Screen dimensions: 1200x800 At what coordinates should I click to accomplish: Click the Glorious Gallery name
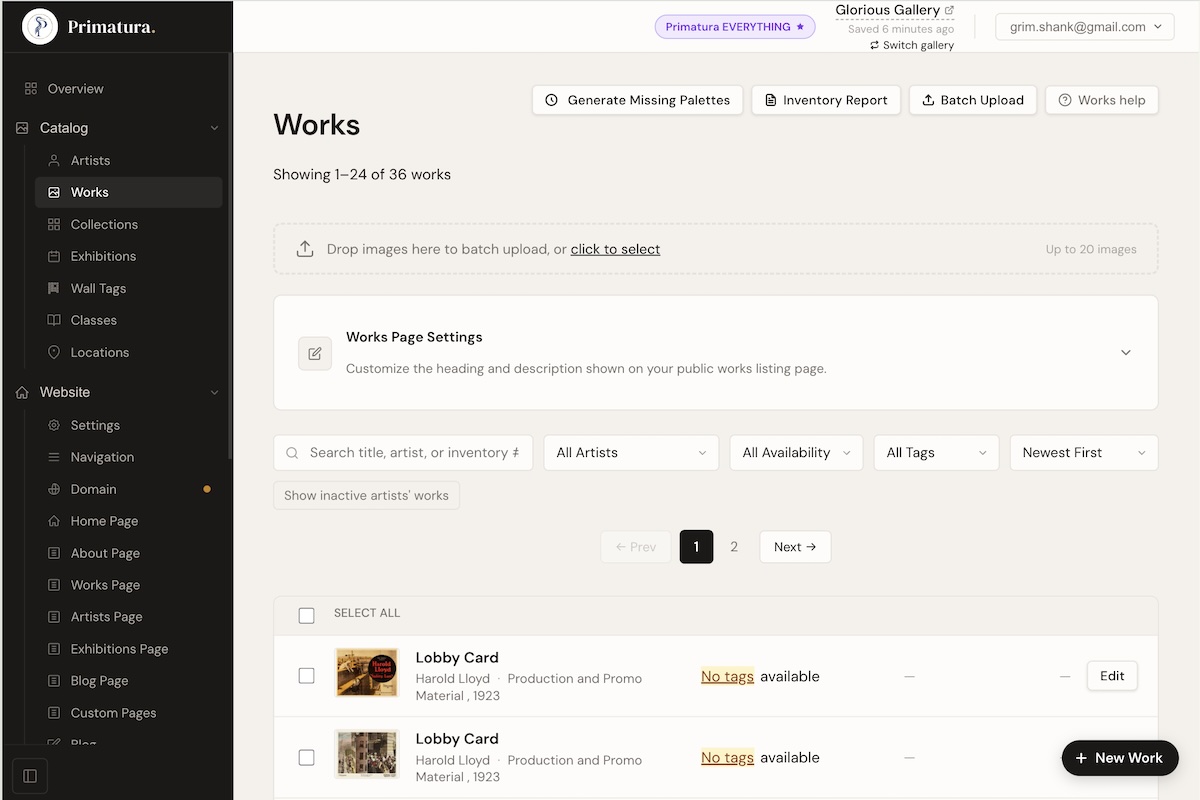point(888,10)
